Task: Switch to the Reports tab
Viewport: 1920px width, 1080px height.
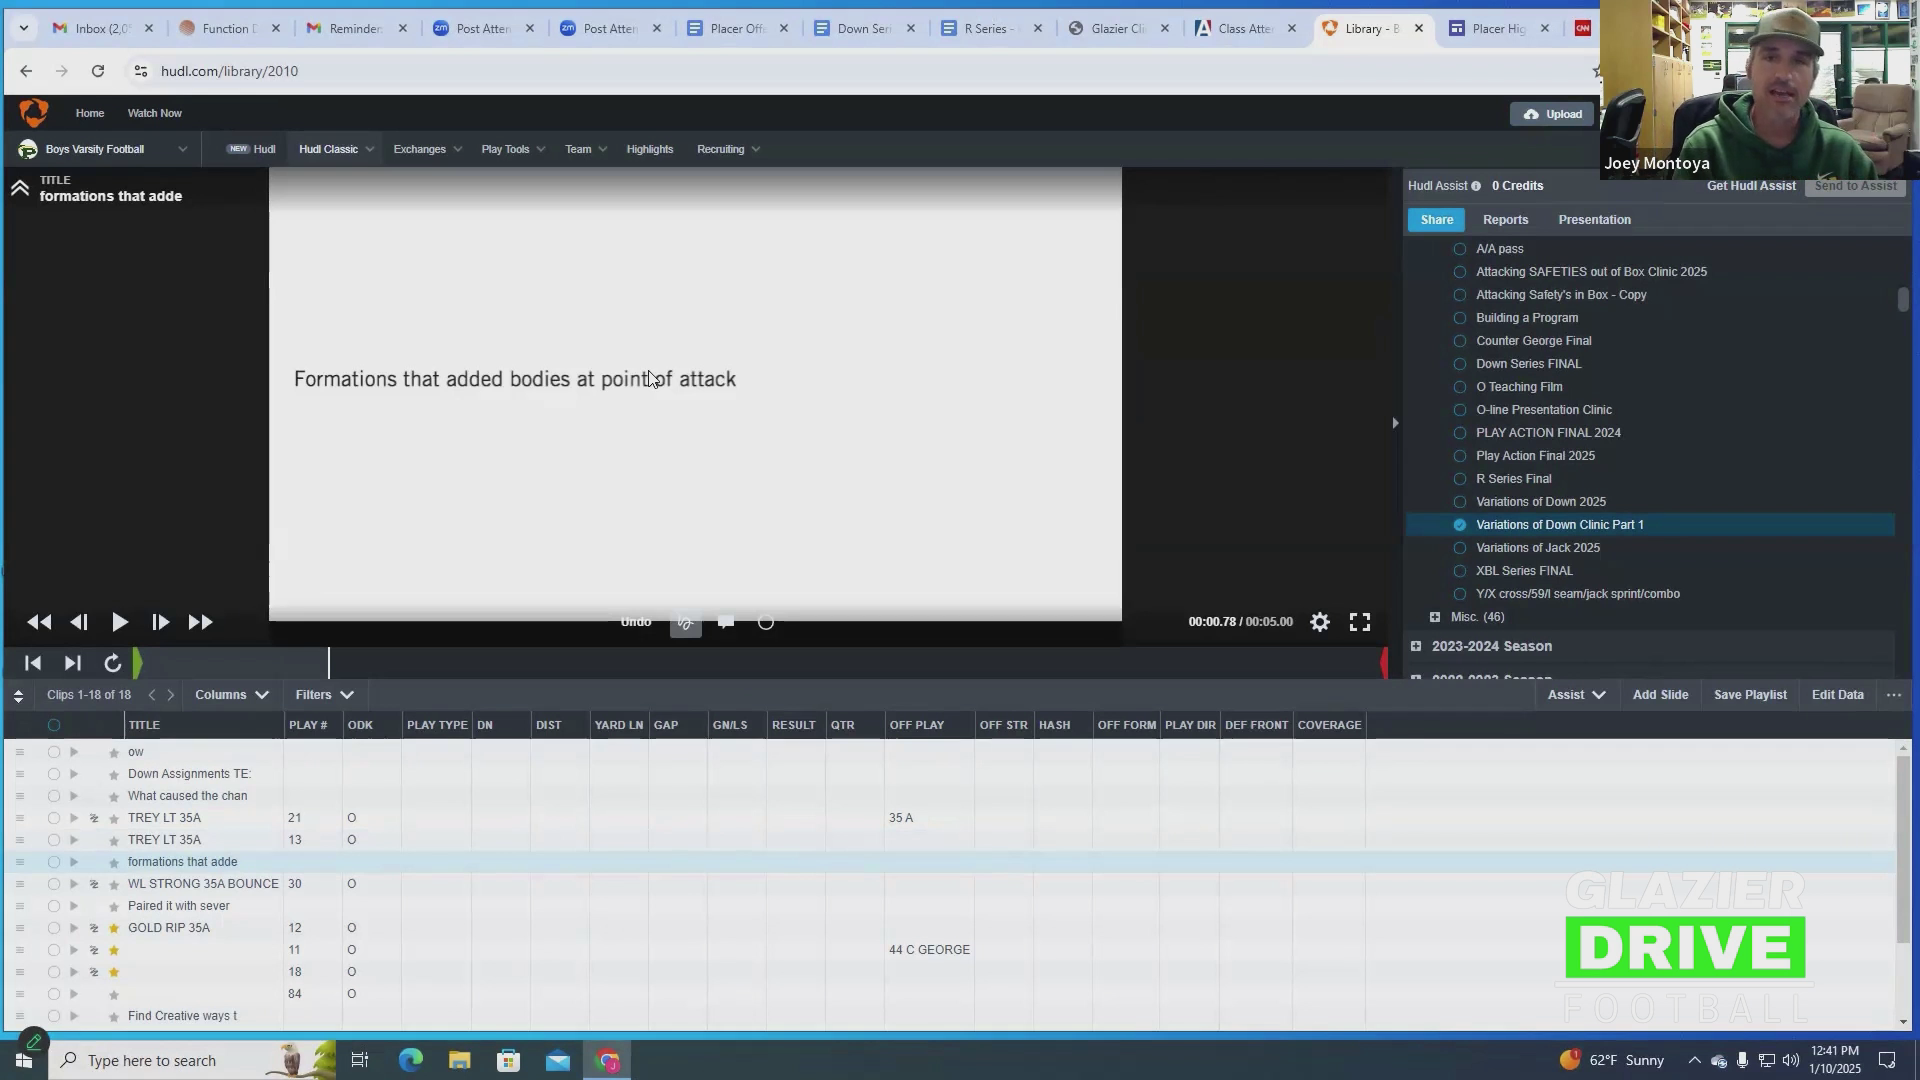Action: click(1505, 220)
